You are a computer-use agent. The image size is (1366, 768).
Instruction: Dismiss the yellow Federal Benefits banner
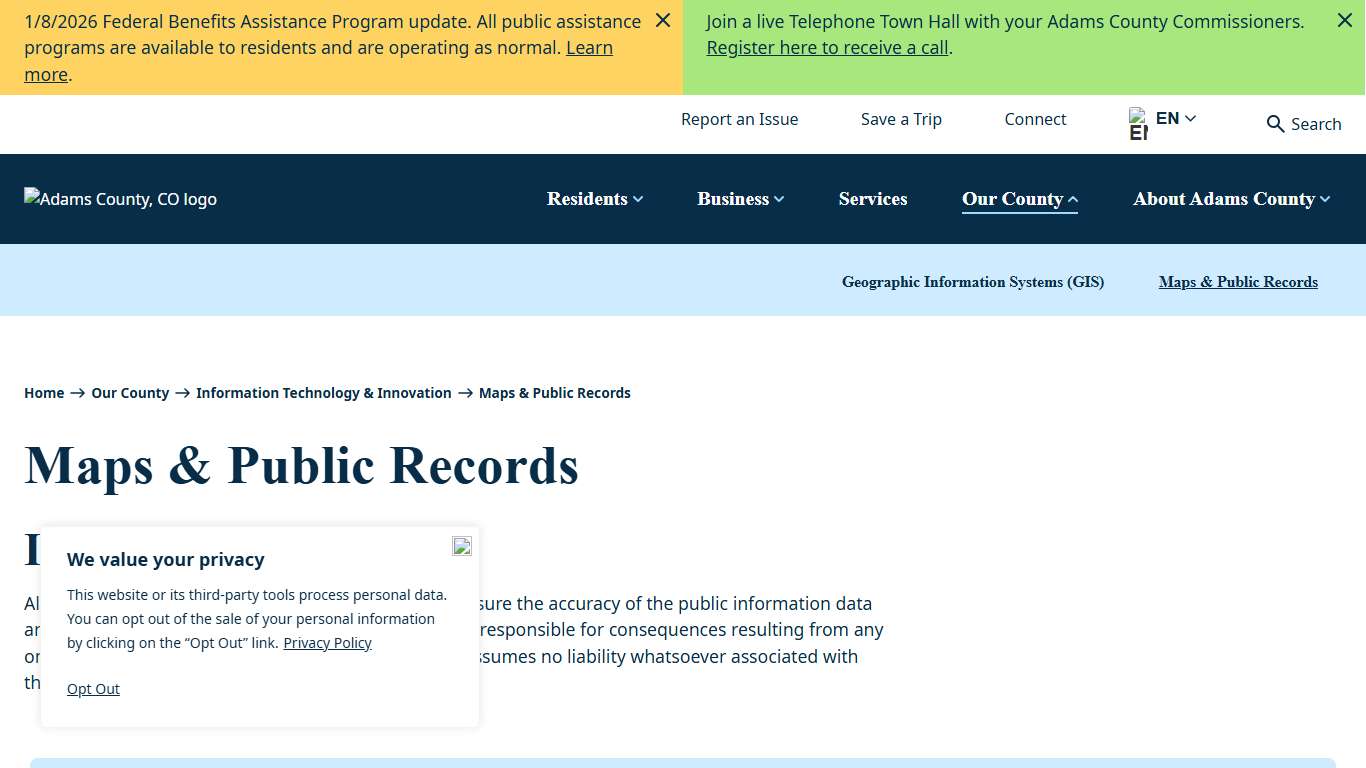tap(662, 20)
